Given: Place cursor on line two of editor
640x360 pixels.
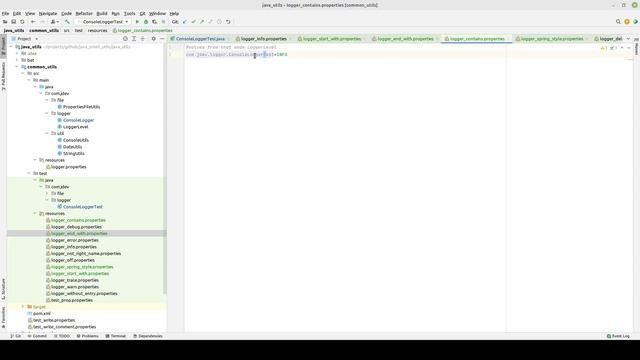Looking at the screenshot, I should click(x=408, y=54).
